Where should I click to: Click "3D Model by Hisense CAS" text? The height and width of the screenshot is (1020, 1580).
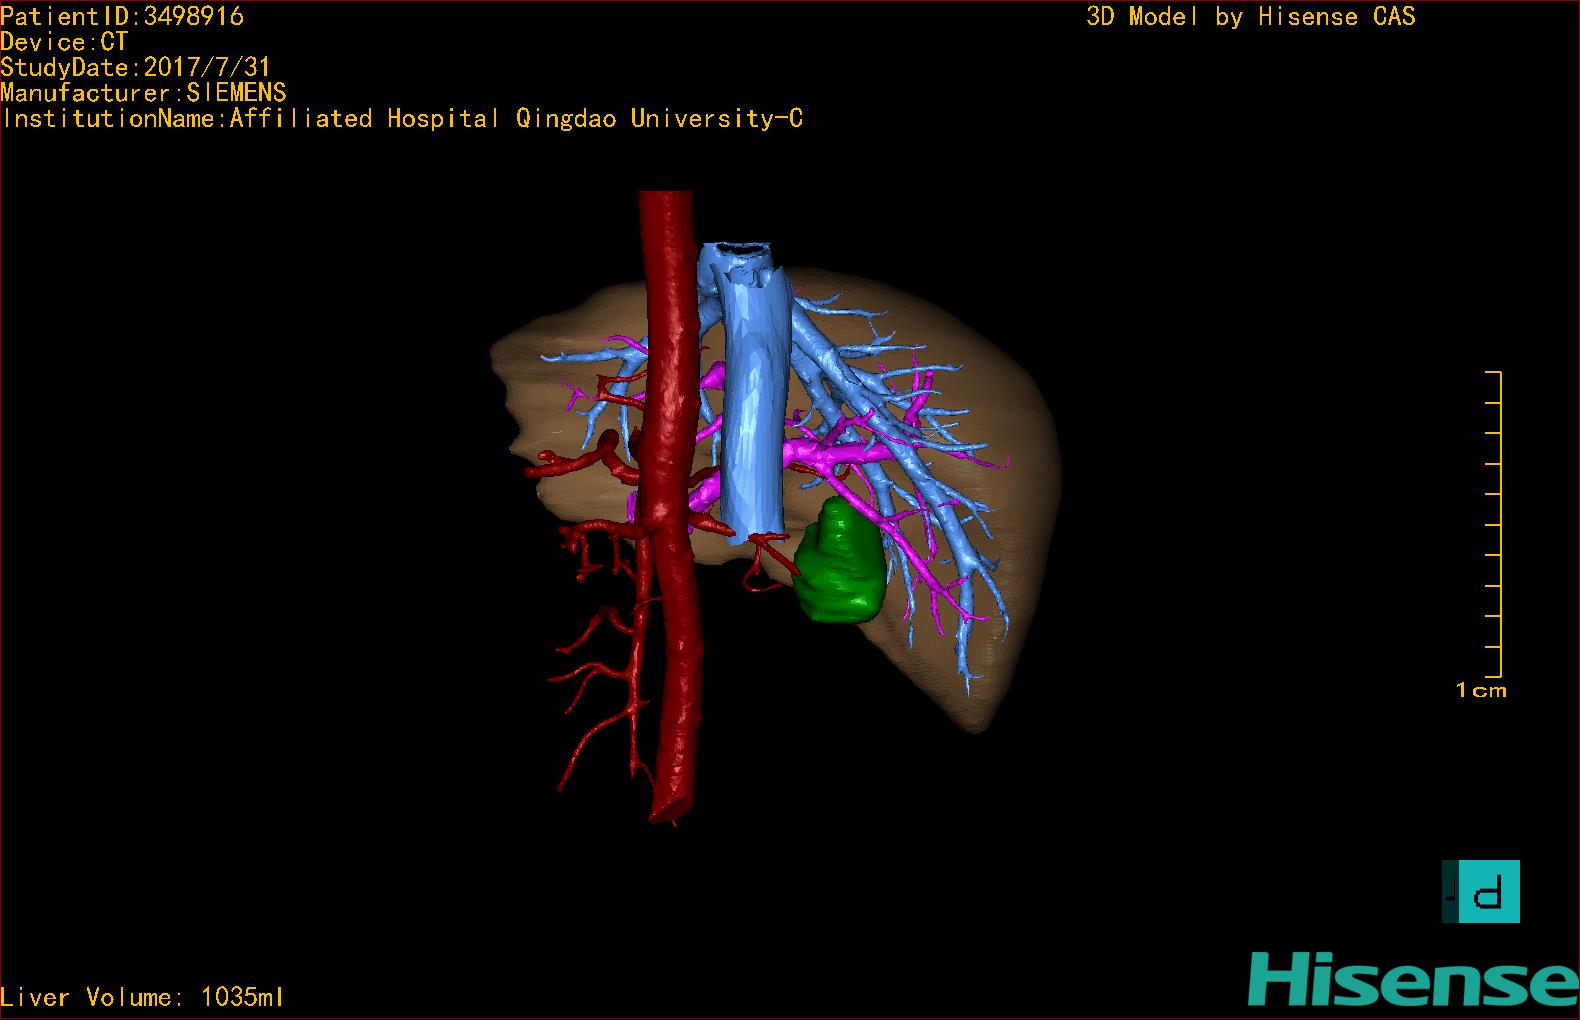(1251, 16)
